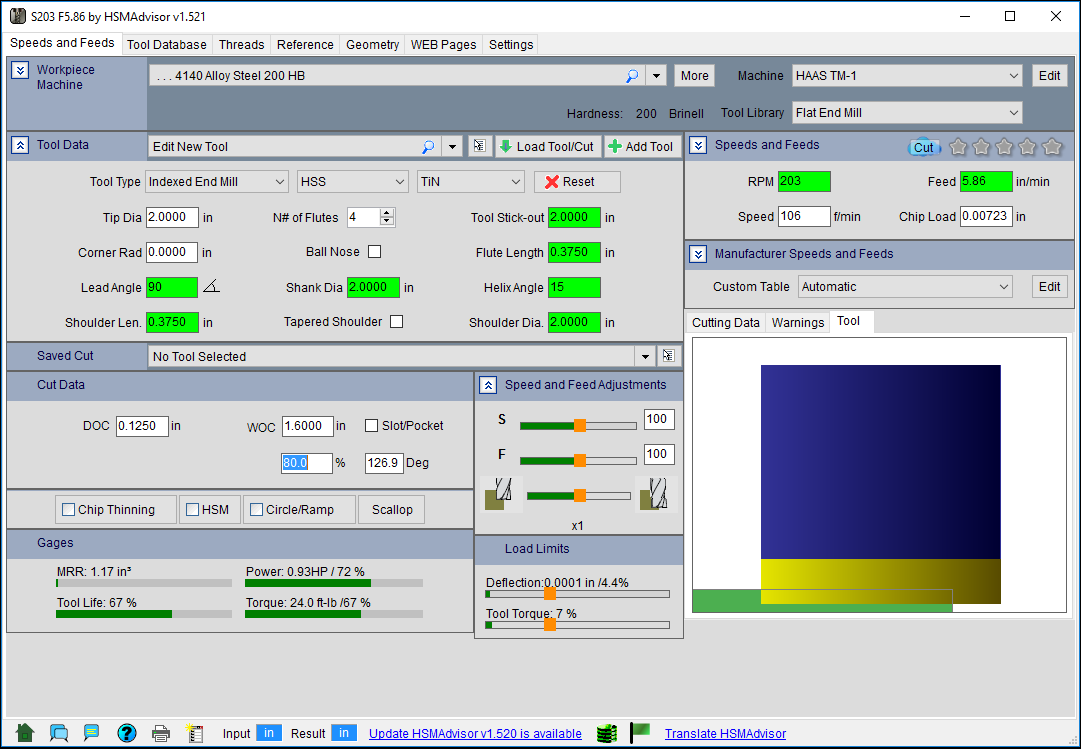Click the green flag translate icon
The height and width of the screenshot is (749, 1081).
tap(640, 733)
